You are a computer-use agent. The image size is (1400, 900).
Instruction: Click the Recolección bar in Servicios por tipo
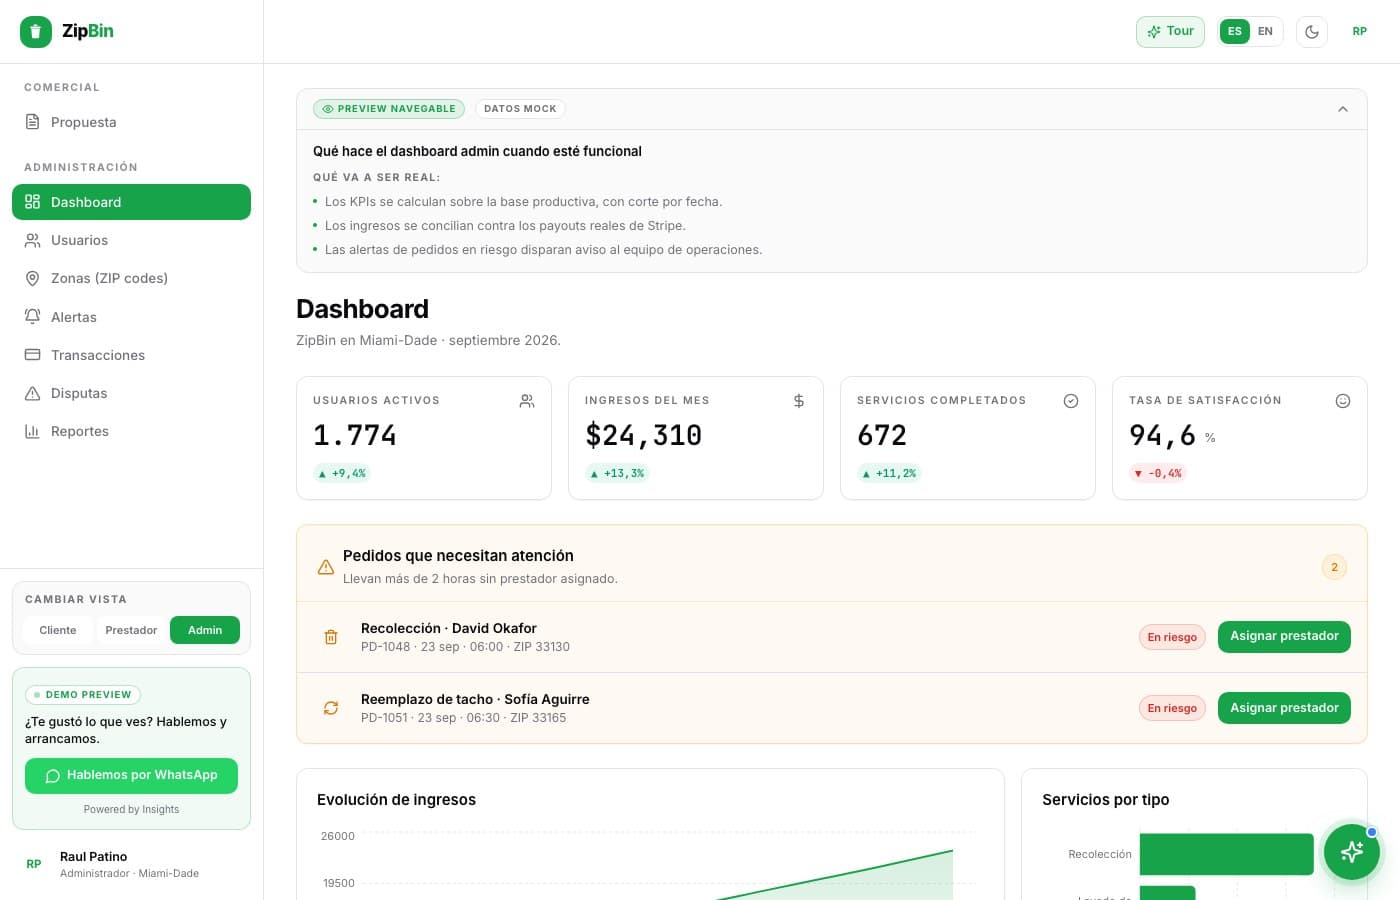[1226, 854]
